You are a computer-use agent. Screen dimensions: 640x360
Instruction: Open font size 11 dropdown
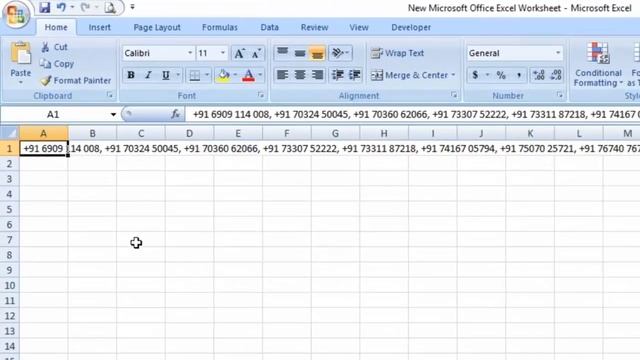click(x=223, y=53)
